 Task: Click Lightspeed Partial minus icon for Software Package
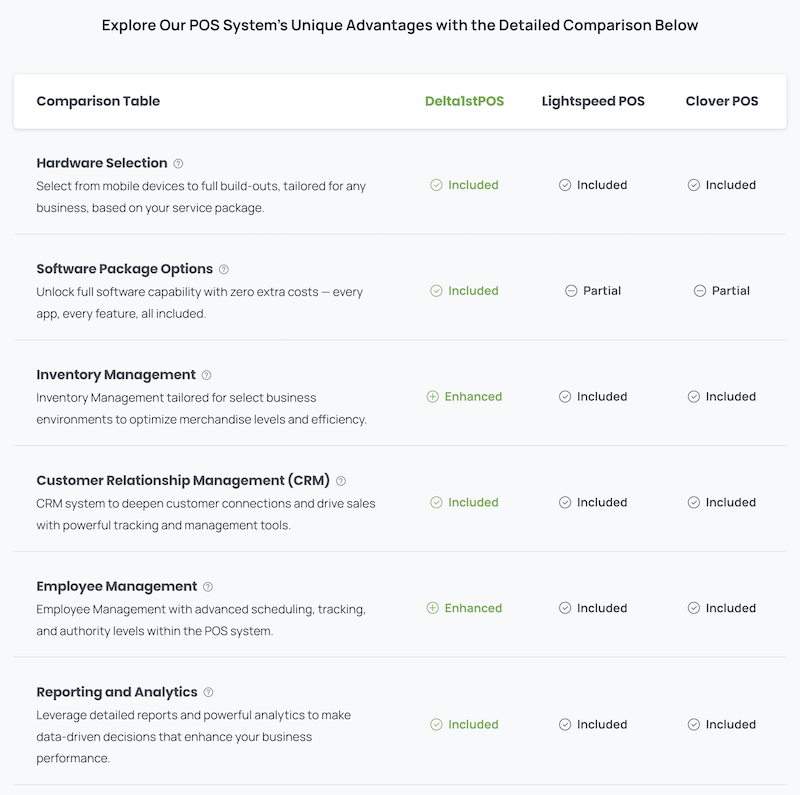tap(571, 291)
